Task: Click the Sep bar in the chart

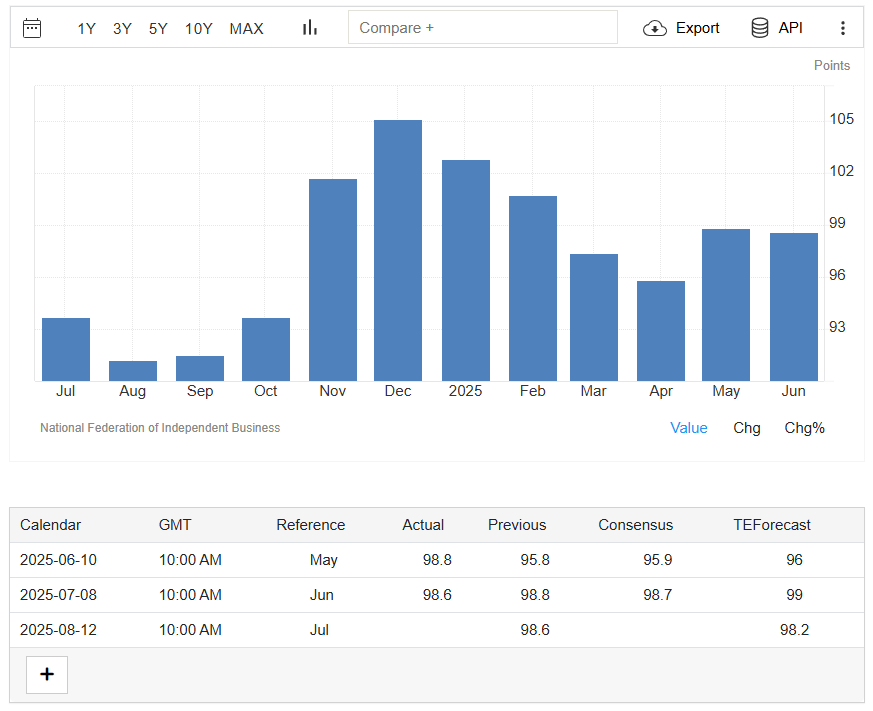Action: tap(200, 369)
